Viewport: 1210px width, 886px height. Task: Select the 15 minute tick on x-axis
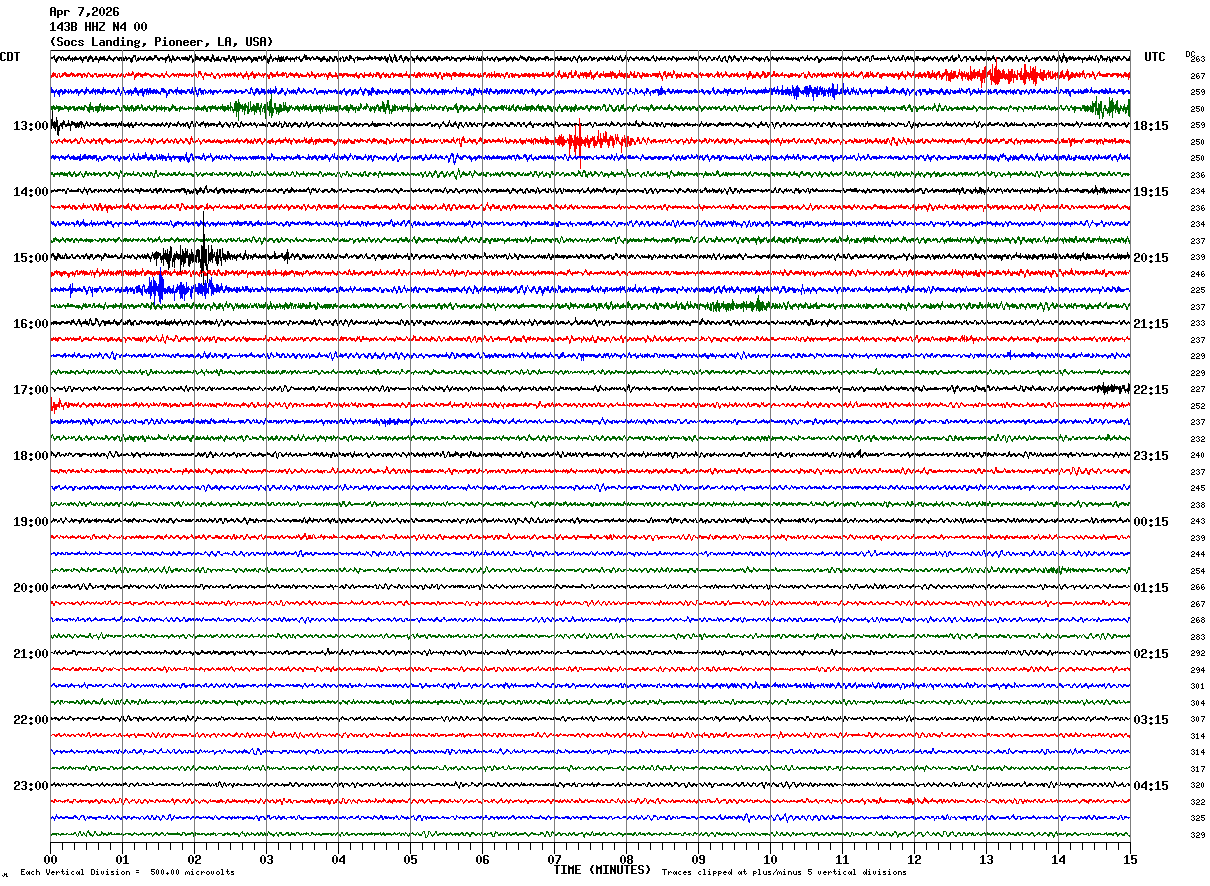1129,860
